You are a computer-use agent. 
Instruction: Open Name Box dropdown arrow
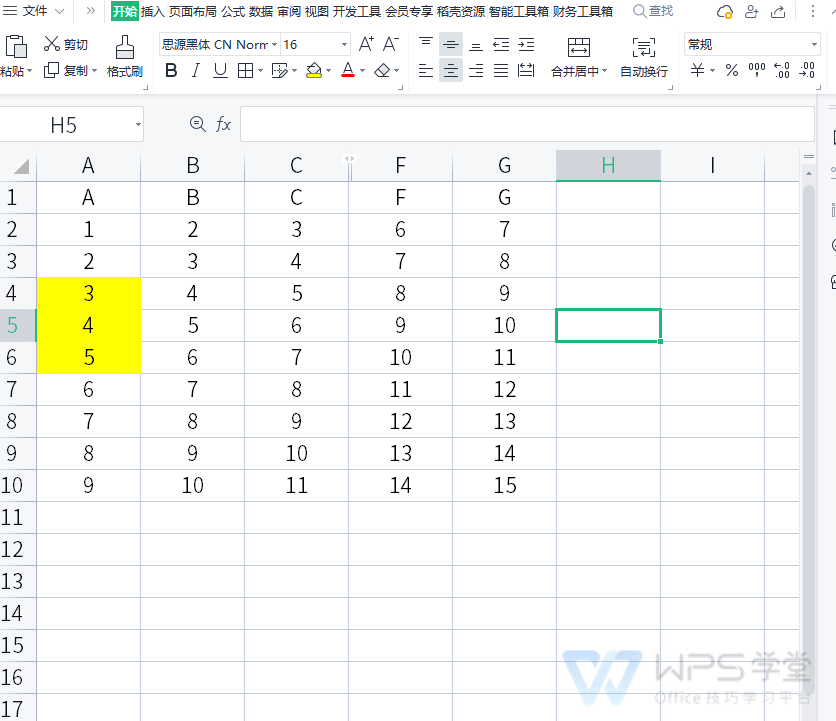(138, 125)
